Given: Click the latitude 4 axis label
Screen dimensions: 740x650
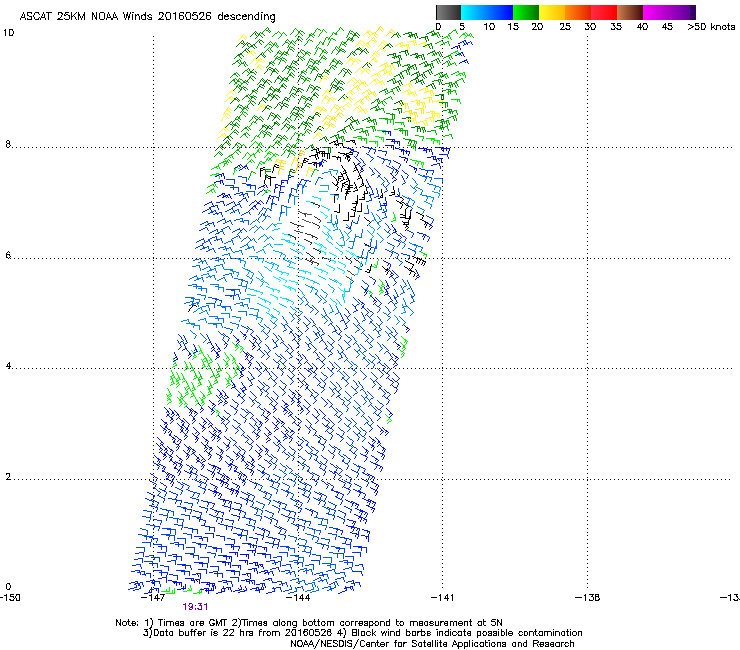Looking at the screenshot, I should point(7,367).
